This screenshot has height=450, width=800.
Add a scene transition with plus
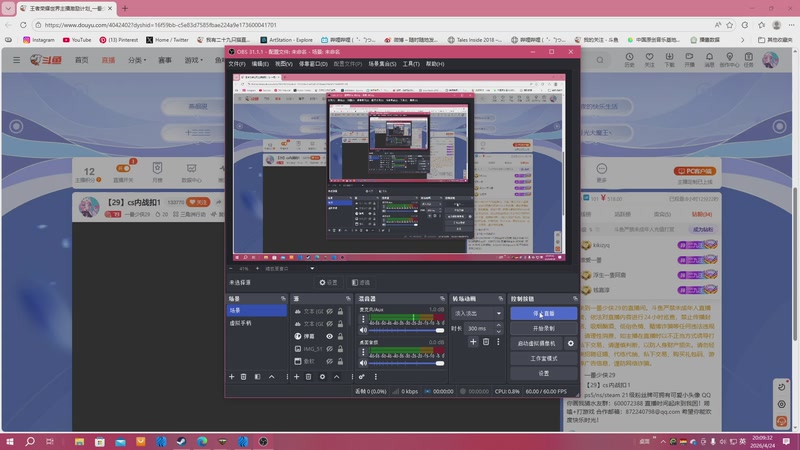[473, 342]
